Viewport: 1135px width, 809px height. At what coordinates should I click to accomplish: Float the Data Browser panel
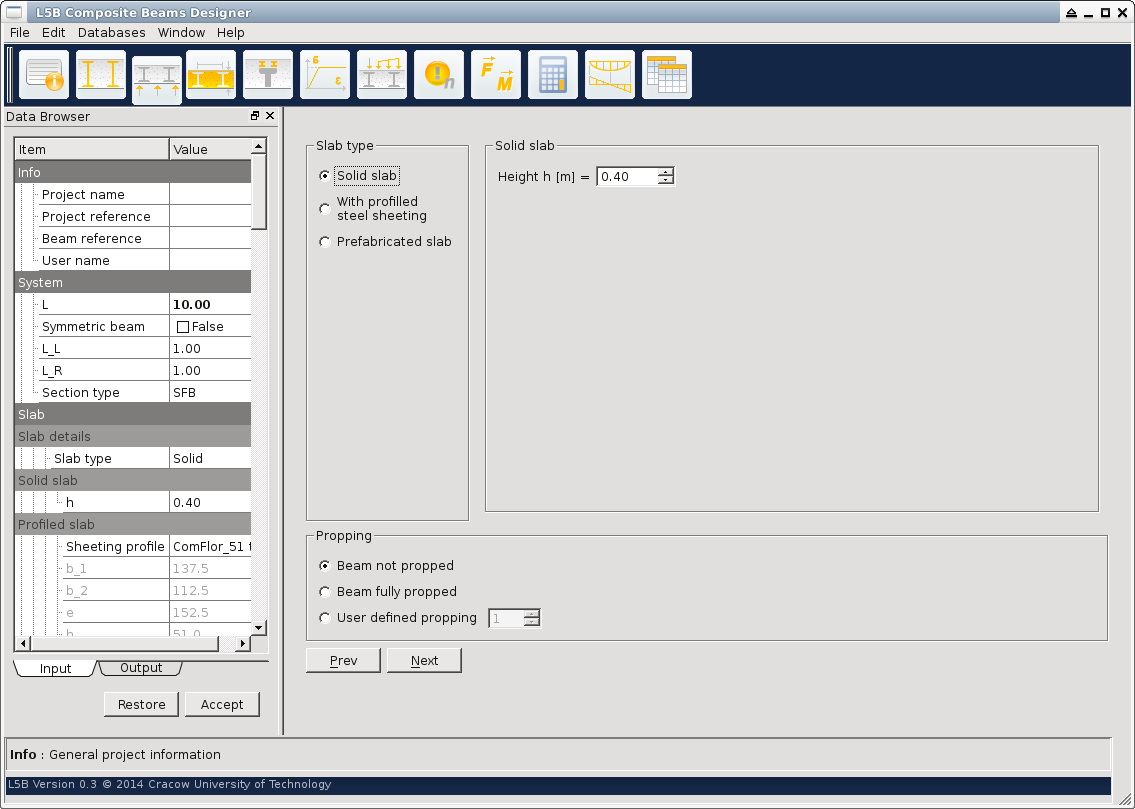(255, 117)
